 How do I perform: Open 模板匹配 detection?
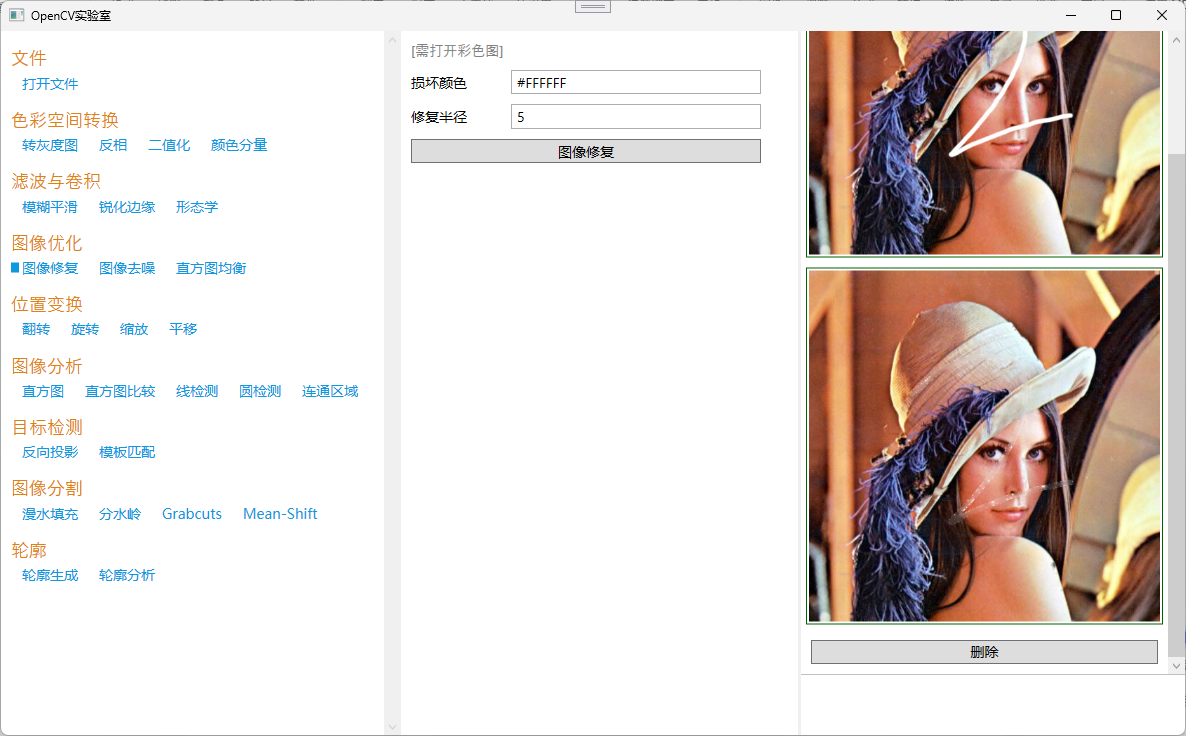pos(127,452)
